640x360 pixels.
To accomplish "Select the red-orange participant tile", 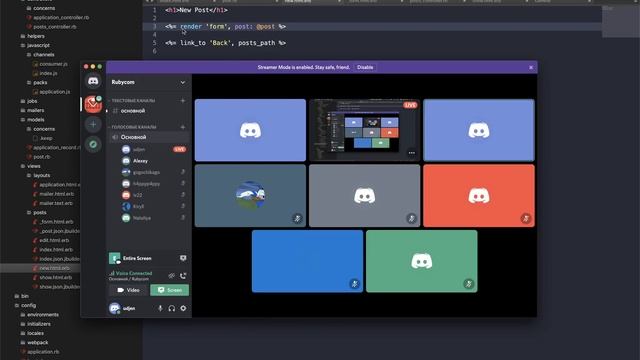I will pyautogui.click(x=479, y=196).
